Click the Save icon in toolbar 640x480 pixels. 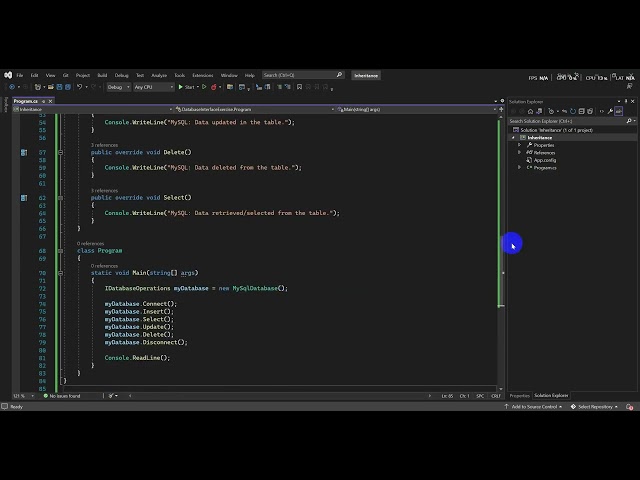tap(59, 87)
